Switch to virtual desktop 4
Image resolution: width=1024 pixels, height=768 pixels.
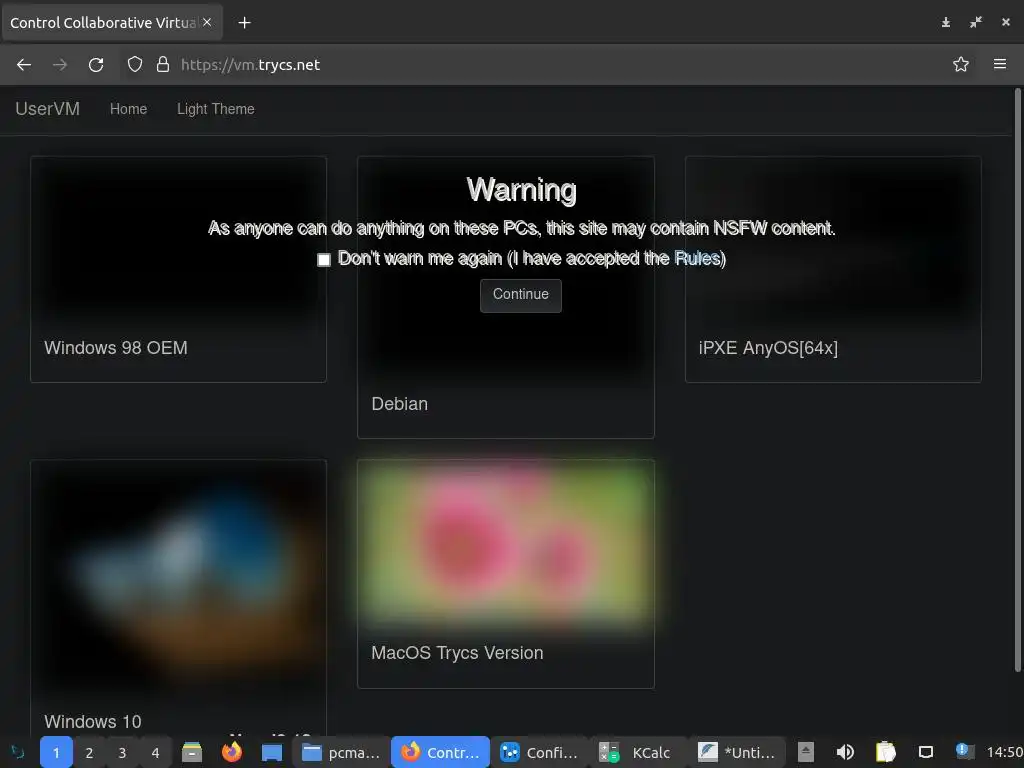click(155, 752)
